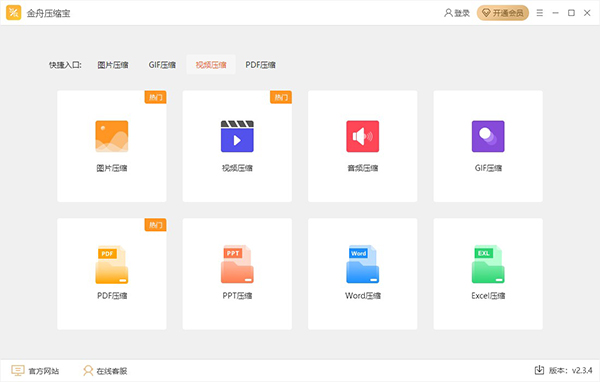Open the 音频压缩 speaker audio icon
The height and width of the screenshot is (382, 600).
point(363,136)
